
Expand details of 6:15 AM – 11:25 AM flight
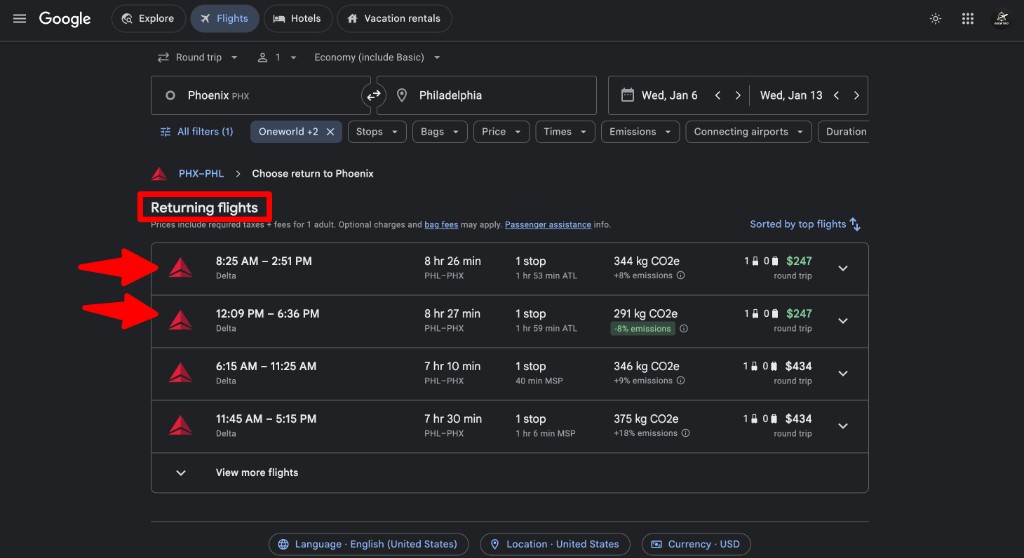(843, 374)
